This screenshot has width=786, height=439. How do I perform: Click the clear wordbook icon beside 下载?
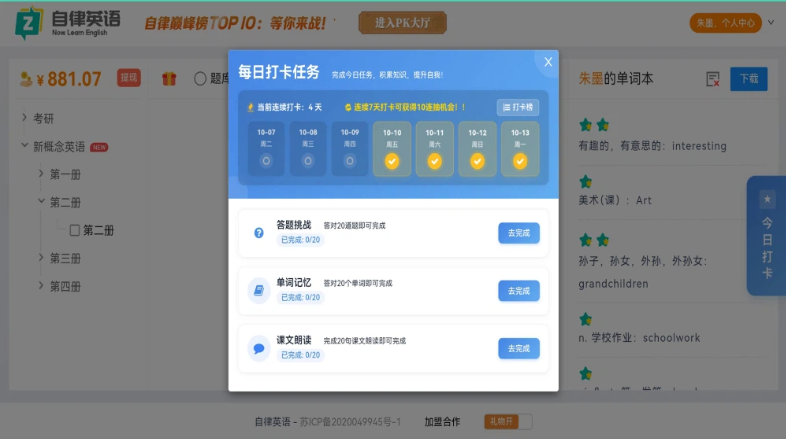[x=712, y=79]
